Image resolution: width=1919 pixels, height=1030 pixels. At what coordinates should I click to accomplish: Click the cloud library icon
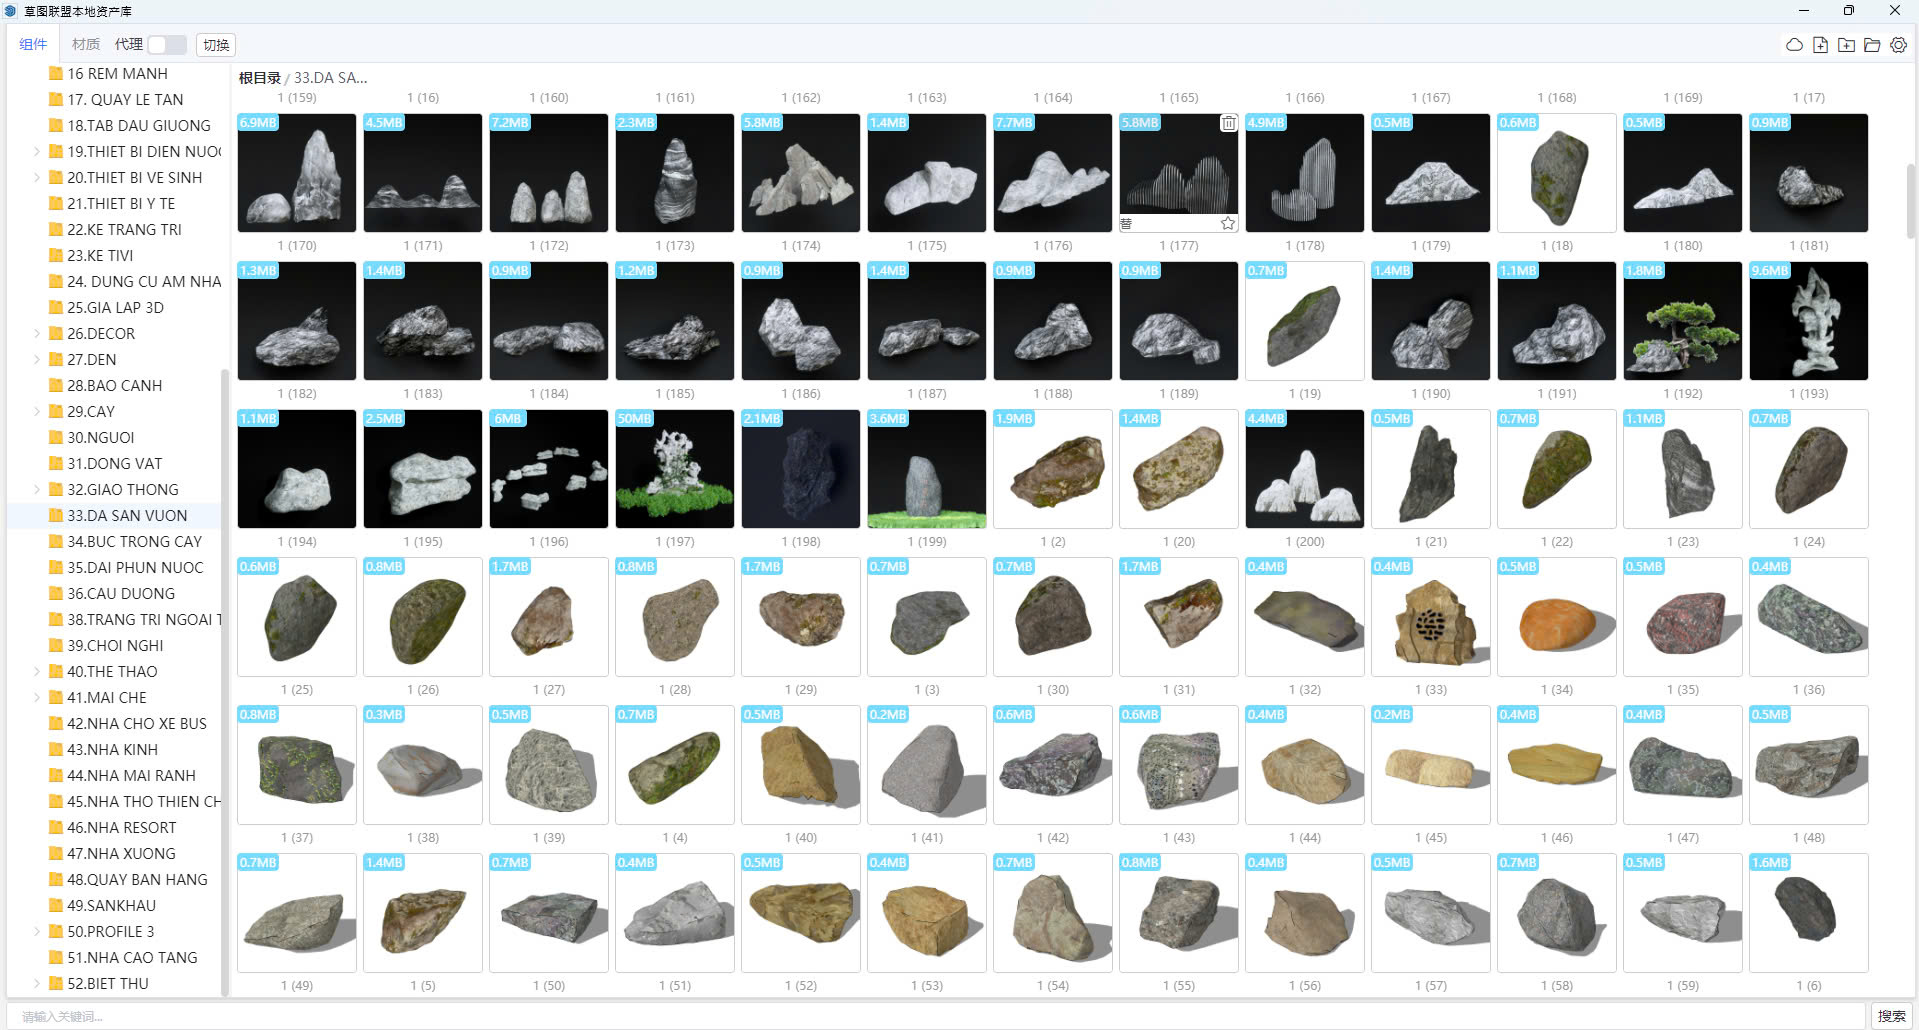tap(1794, 45)
